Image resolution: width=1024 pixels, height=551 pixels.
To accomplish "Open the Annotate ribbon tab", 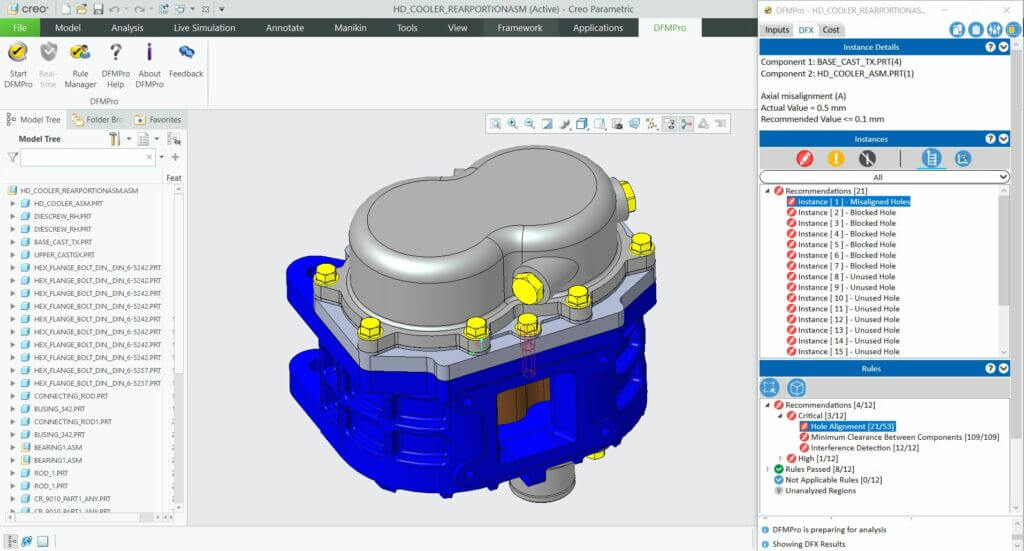I will pos(285,27).
